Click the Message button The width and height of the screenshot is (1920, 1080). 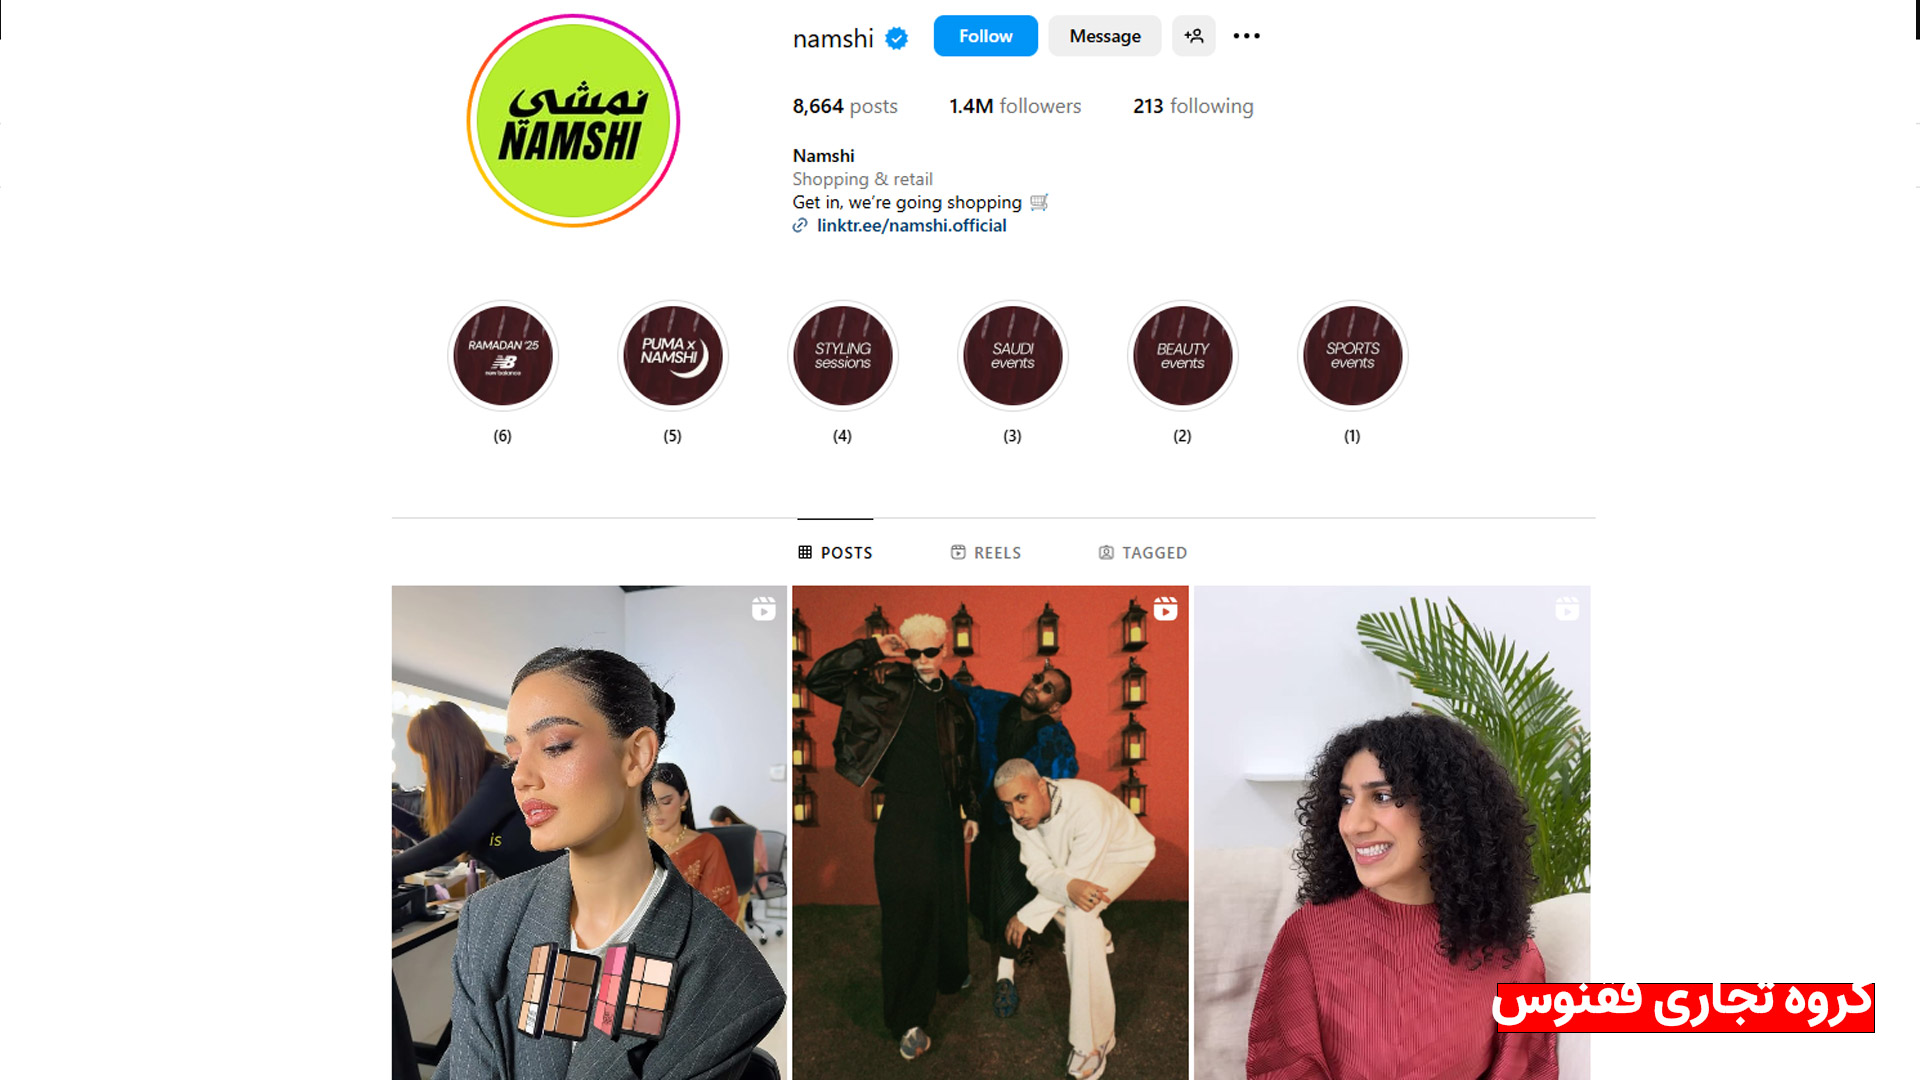pos(1105,36)
